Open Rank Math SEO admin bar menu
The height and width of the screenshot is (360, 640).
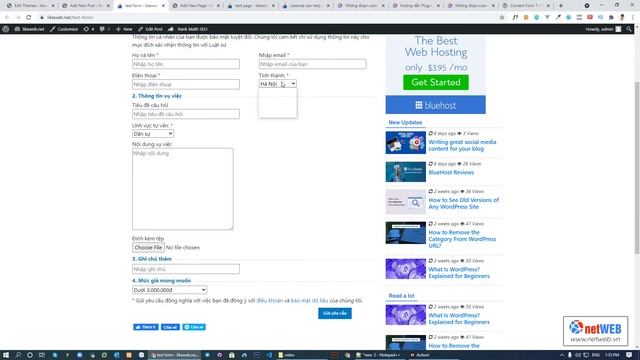[188, 29]
